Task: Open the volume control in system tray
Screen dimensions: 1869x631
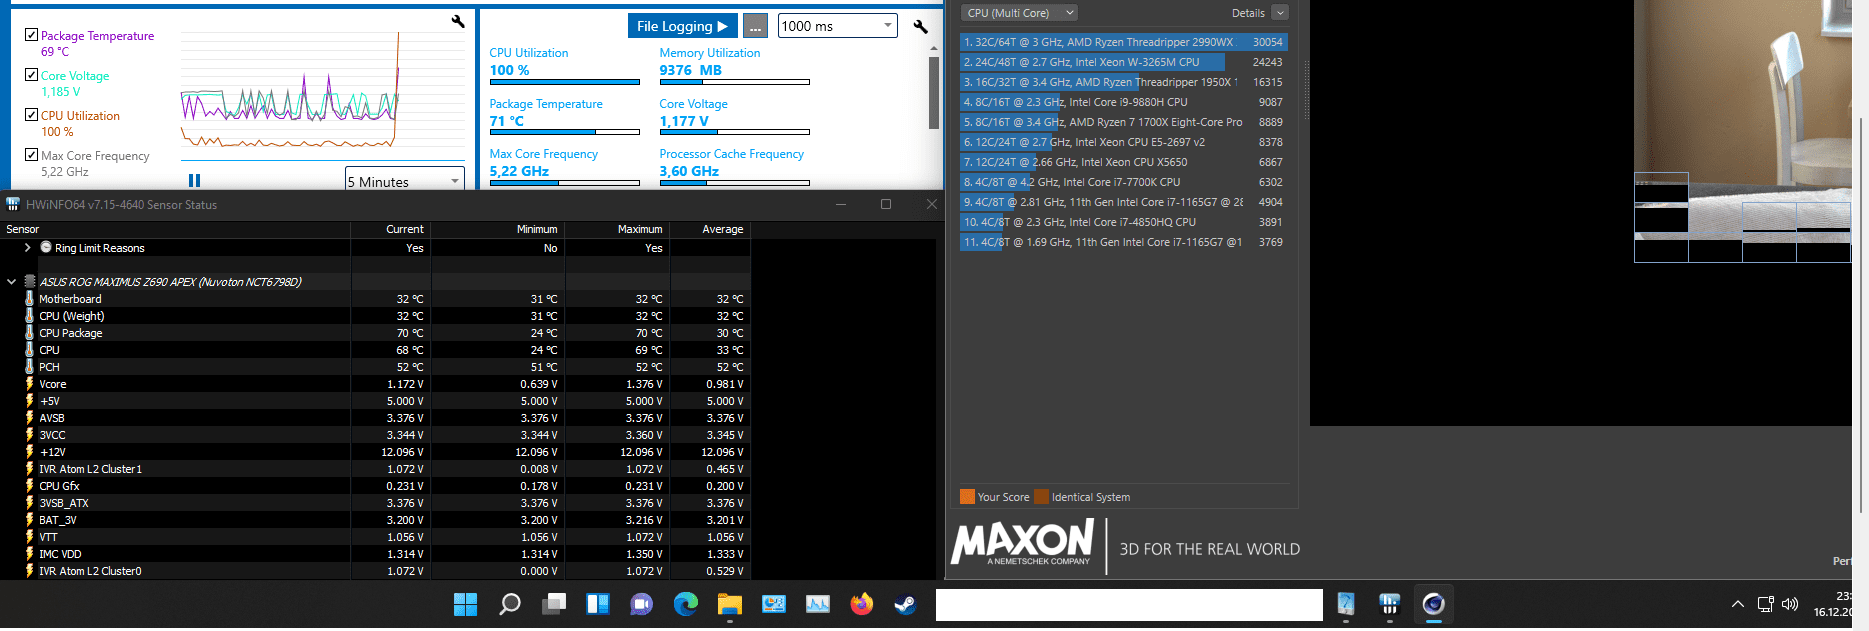Action: (x=1790, y=604)
